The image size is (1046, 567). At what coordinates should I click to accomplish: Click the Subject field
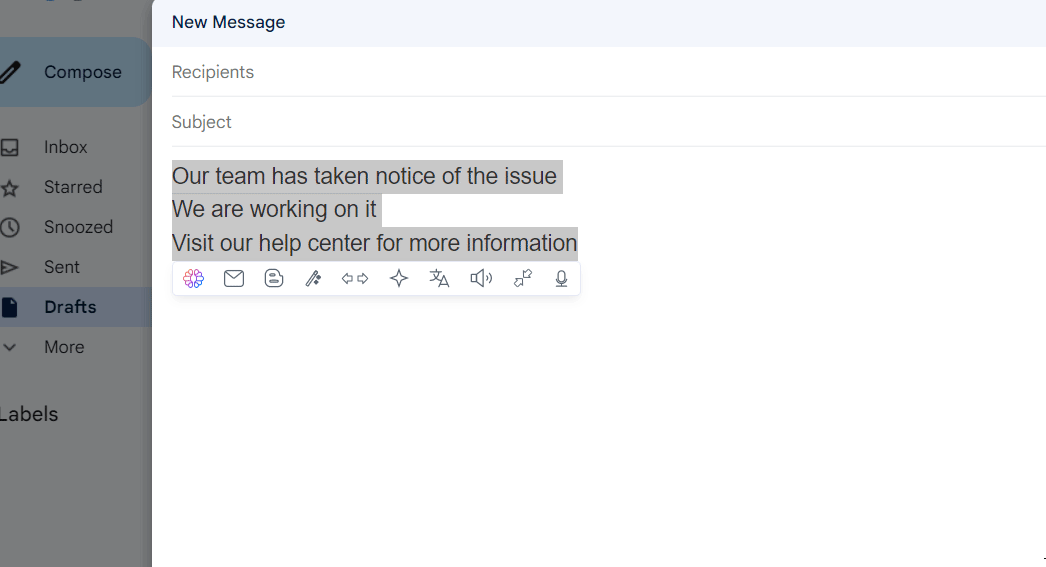pyautogui.click(x=600, y=122)
